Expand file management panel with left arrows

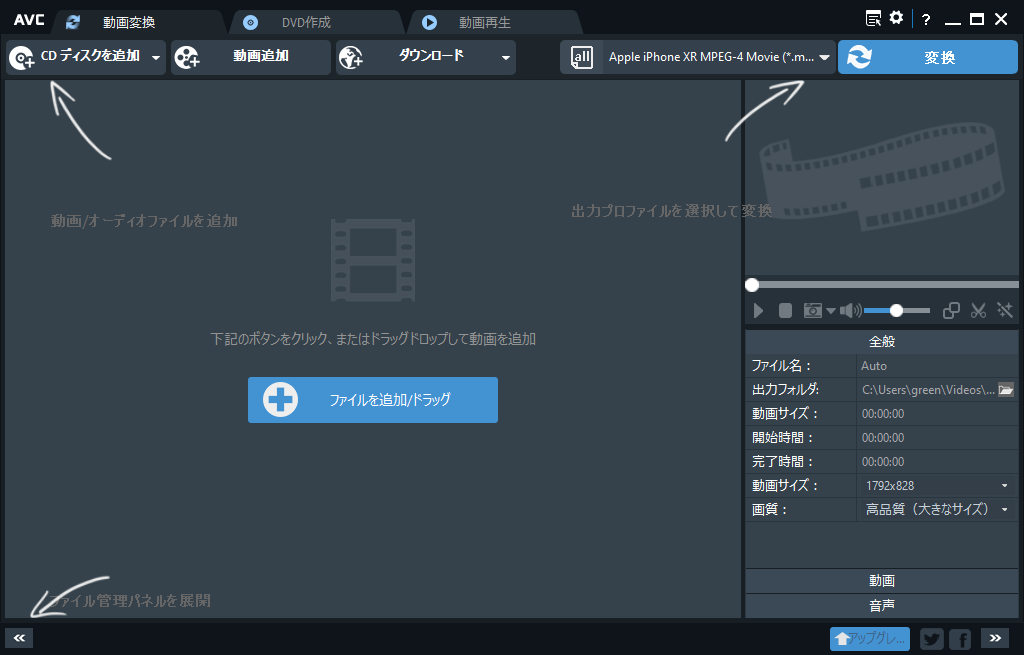pyautogui.click(x=19, y=637)
